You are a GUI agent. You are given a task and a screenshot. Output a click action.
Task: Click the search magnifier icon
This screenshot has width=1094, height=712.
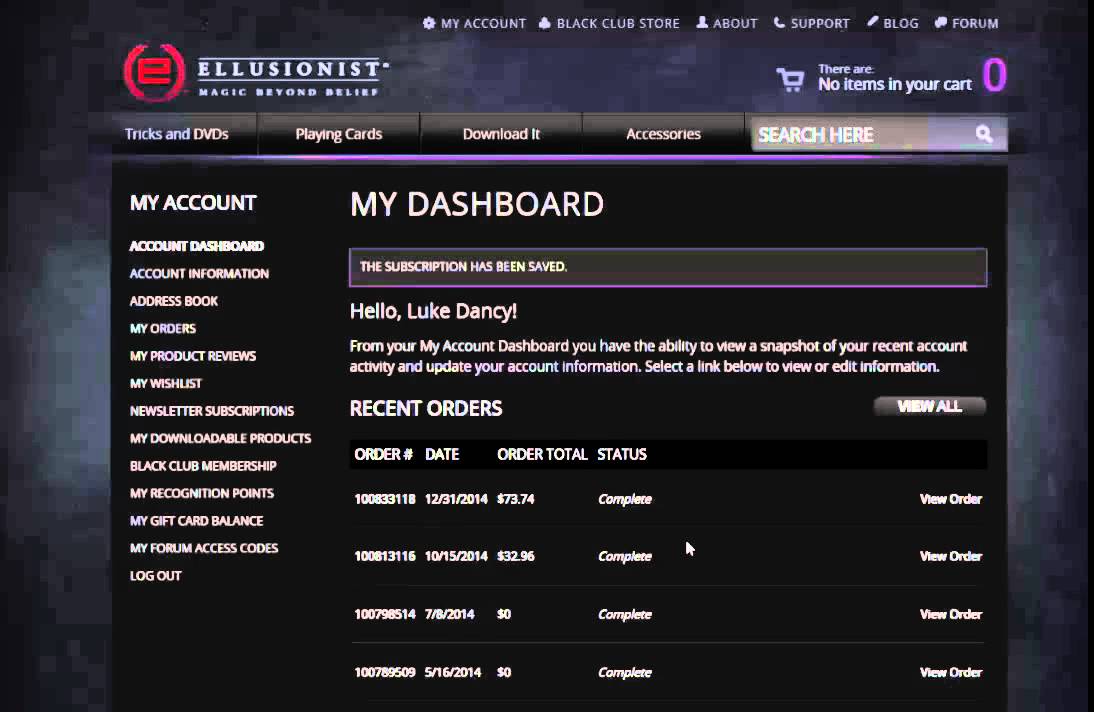(x=984, y=134)
